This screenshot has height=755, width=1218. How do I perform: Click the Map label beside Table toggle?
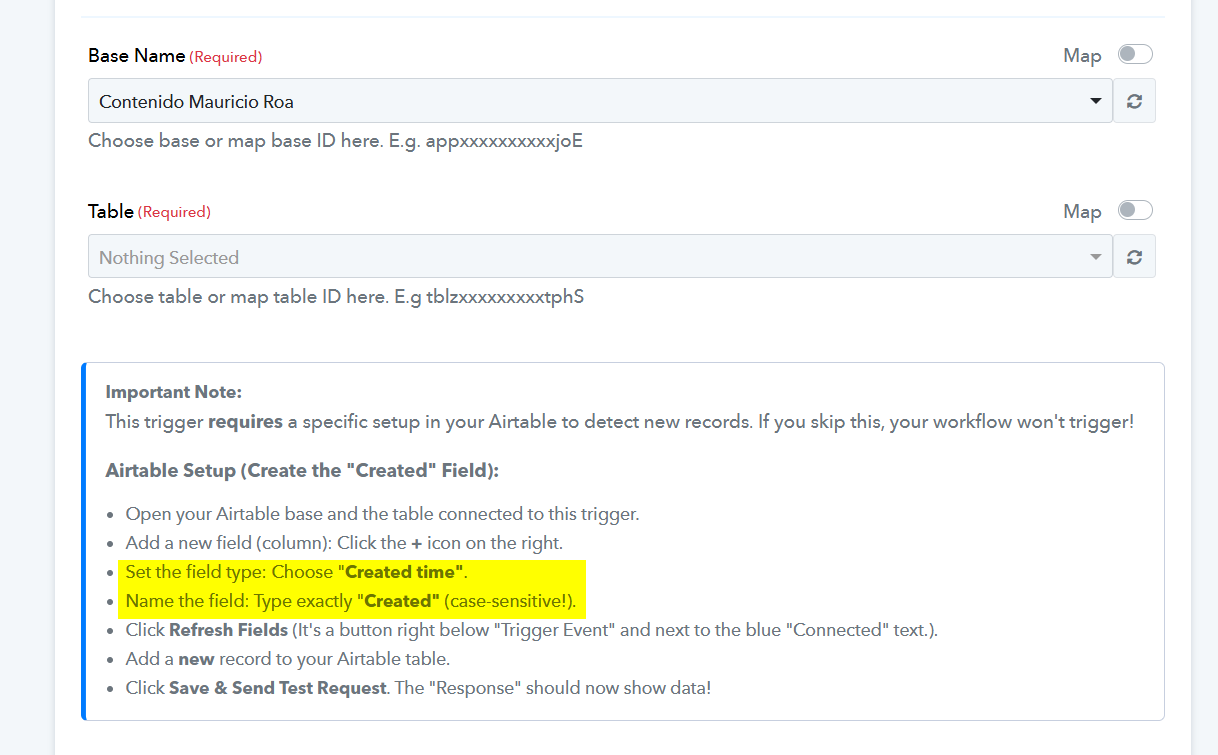click(x=1082, y=212)
